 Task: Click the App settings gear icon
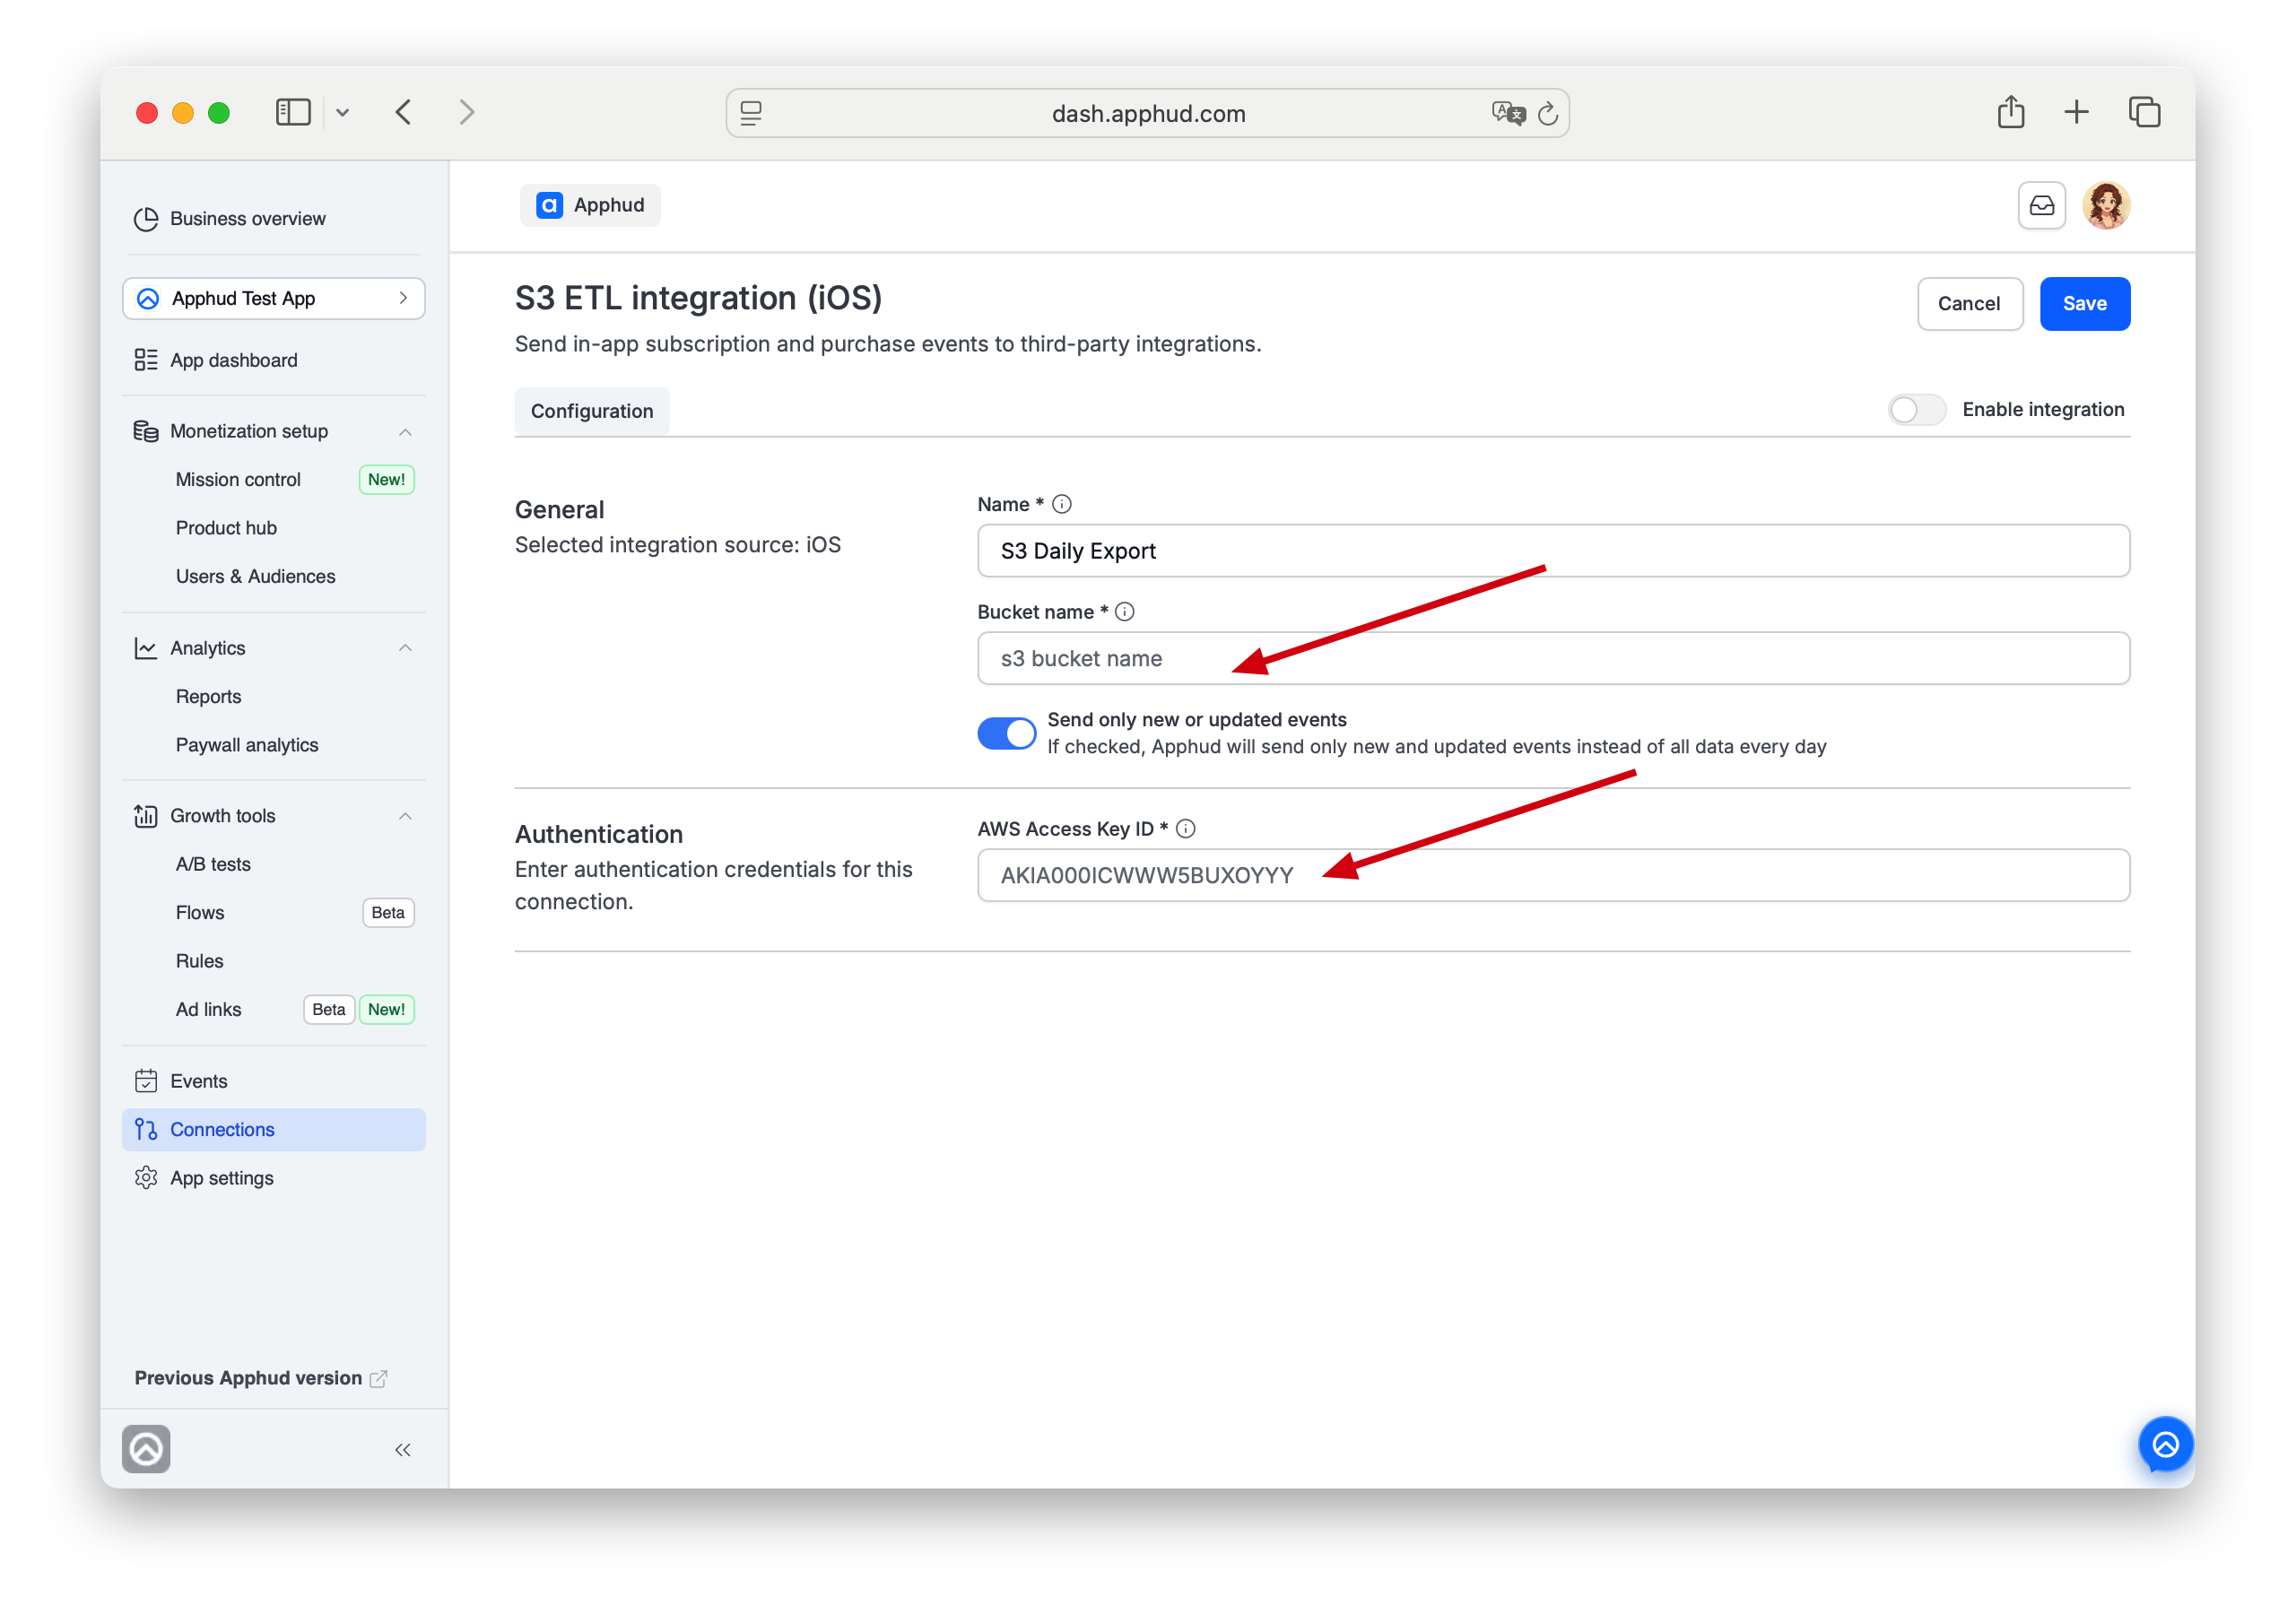(146, 1178)
